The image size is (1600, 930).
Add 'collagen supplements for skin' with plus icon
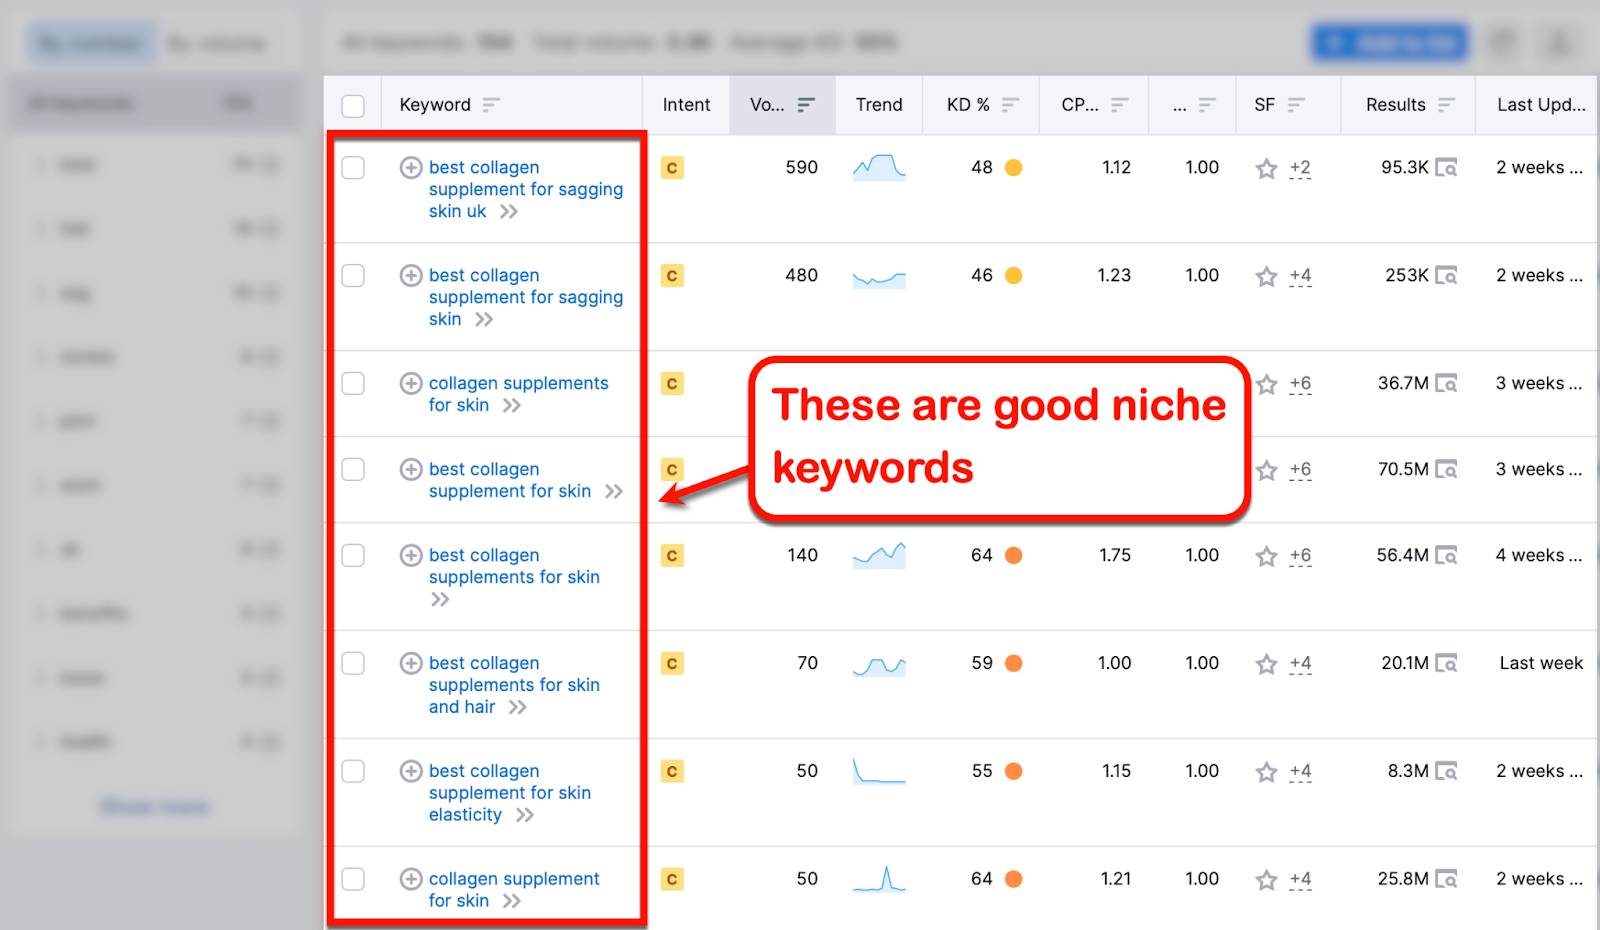click(411, 384)
